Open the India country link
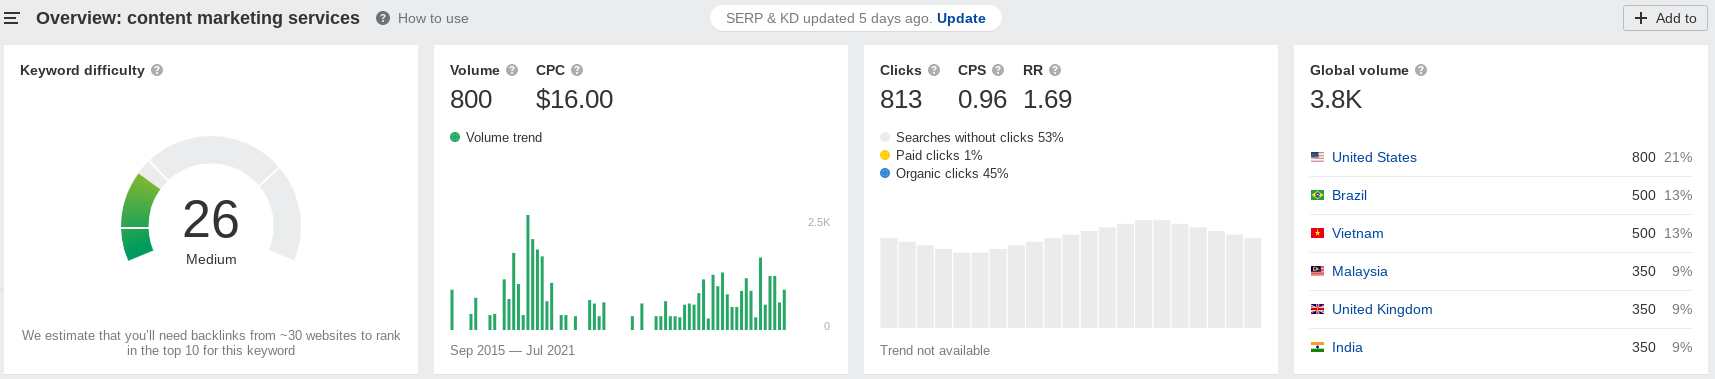This screenshot has width=1715, height=379. (x=1347, y=347)
